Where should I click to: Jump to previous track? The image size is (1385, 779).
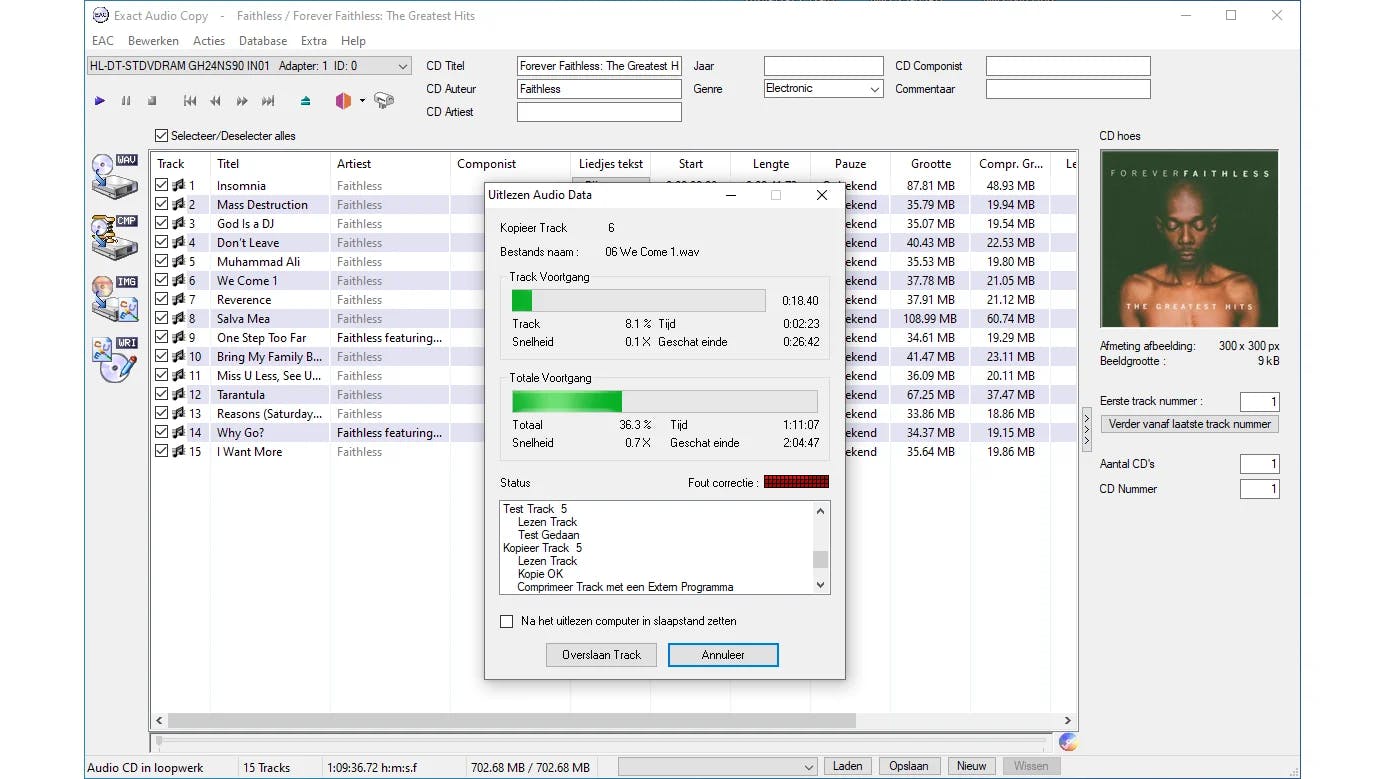point(190,101)
